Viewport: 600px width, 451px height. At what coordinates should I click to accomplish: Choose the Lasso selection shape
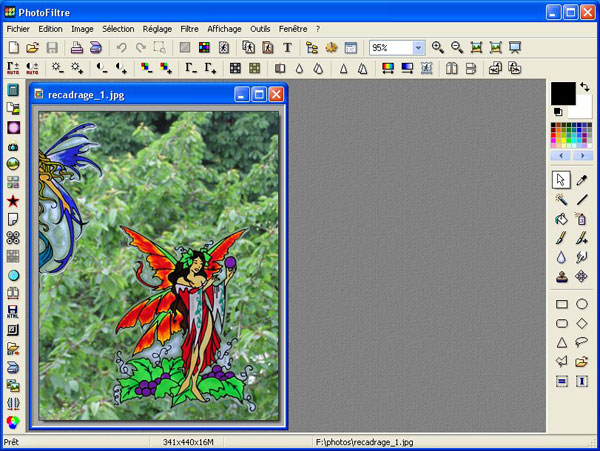click(582, 342)
